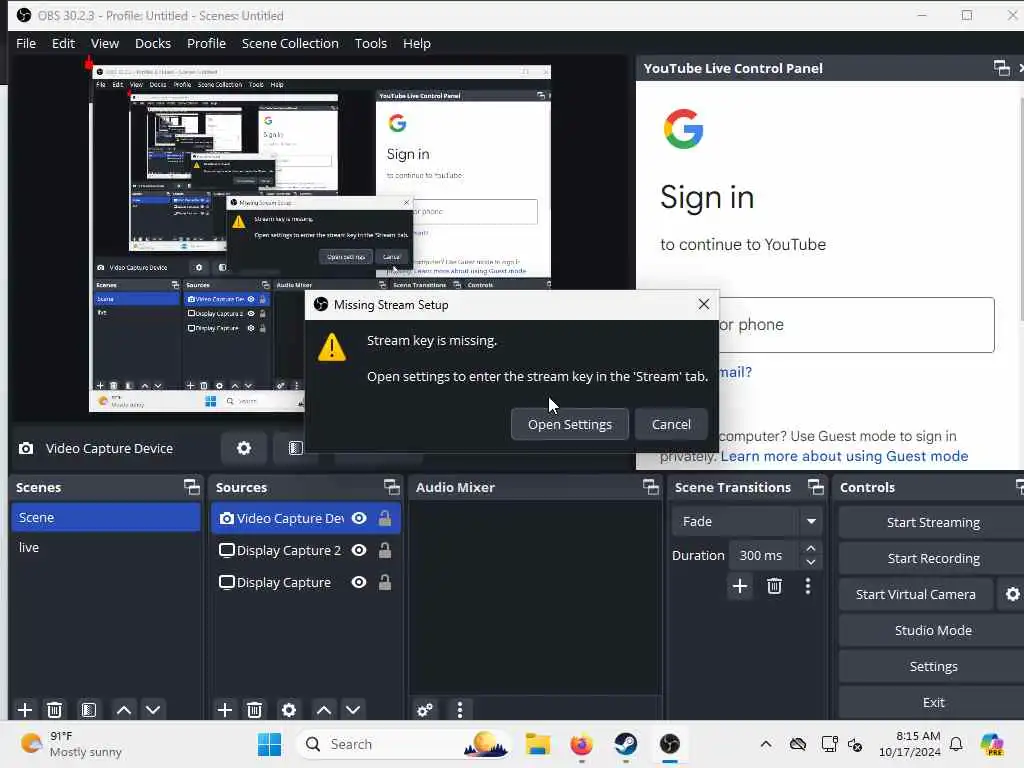
Task: Lock the Display Capture 2 source
Action: 385,550
